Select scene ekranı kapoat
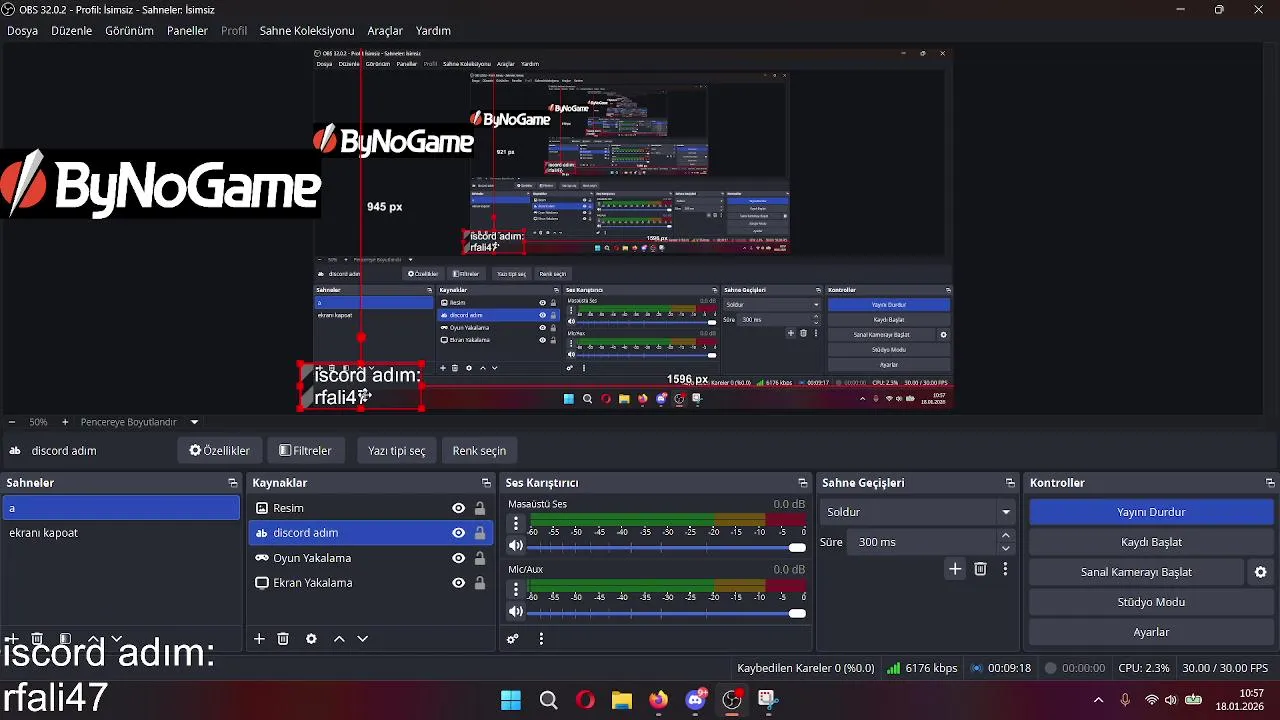This screenshot has width=1280, height=720. 121,533
